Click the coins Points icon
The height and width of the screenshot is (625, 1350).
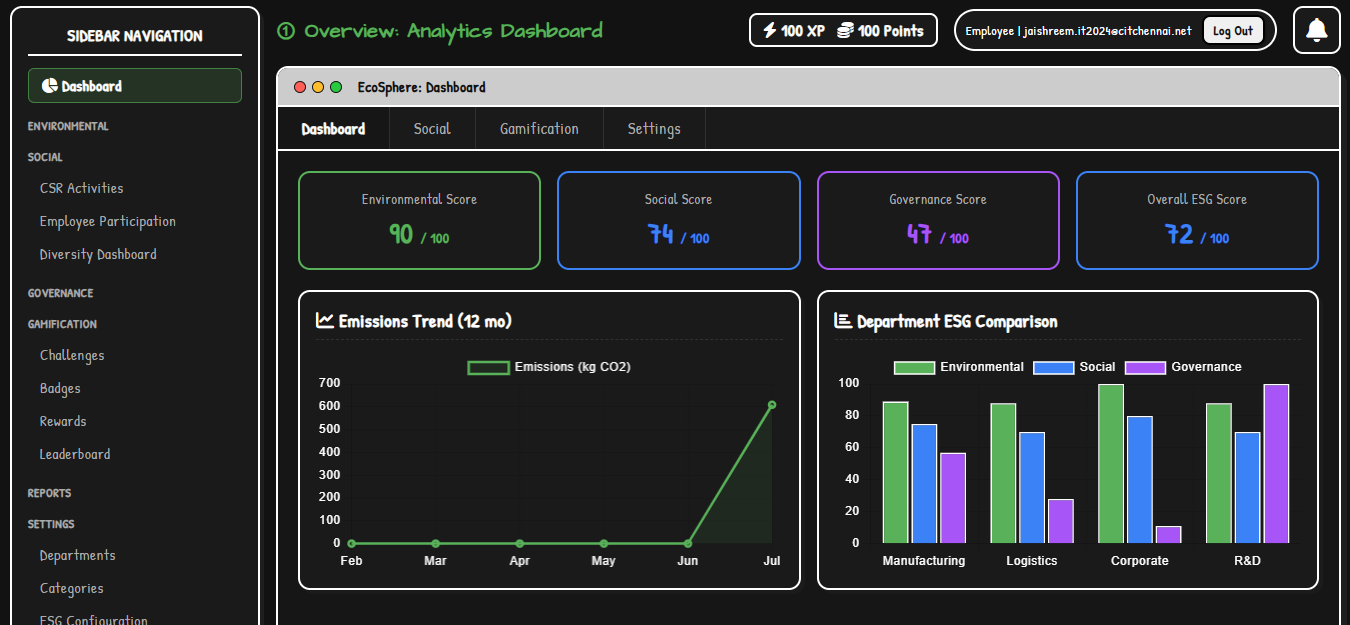tap(845, 31)
